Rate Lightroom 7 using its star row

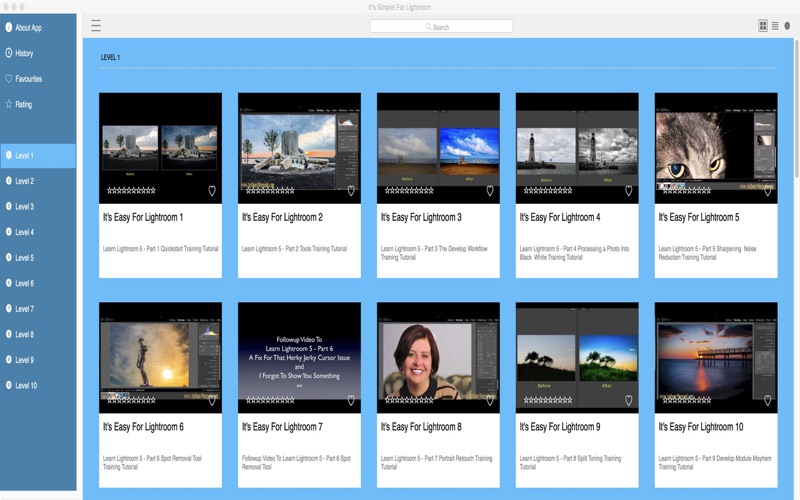[270, 400]
